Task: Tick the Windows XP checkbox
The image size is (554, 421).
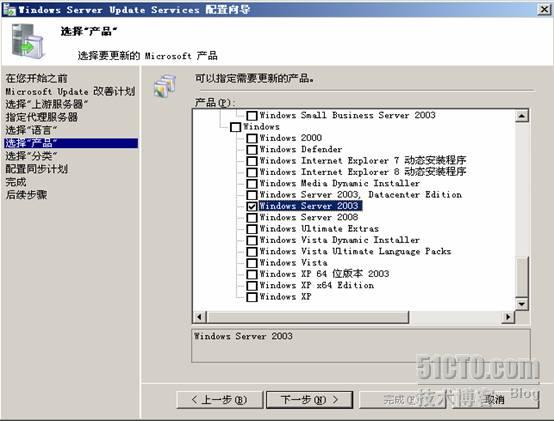Action: pos(252,297)
